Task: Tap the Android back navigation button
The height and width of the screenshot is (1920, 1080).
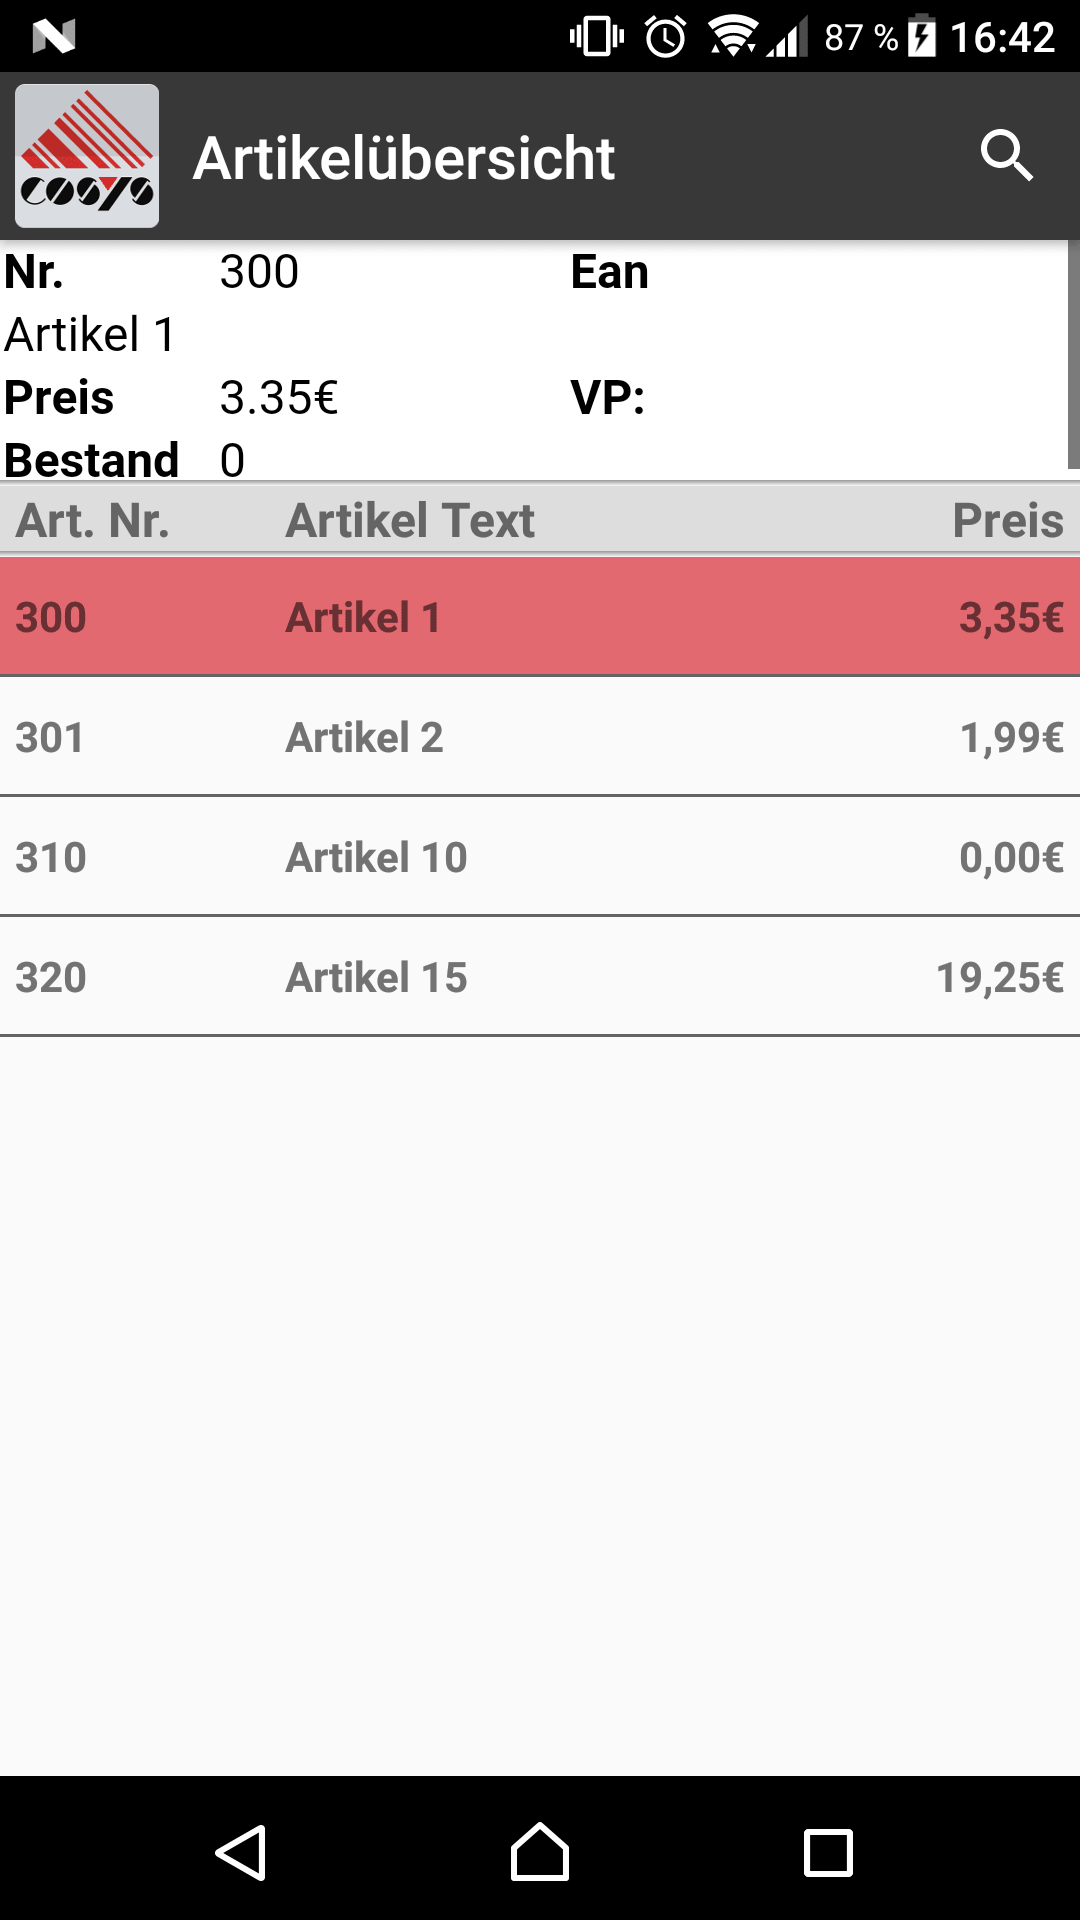Action: coord(241,1853)
